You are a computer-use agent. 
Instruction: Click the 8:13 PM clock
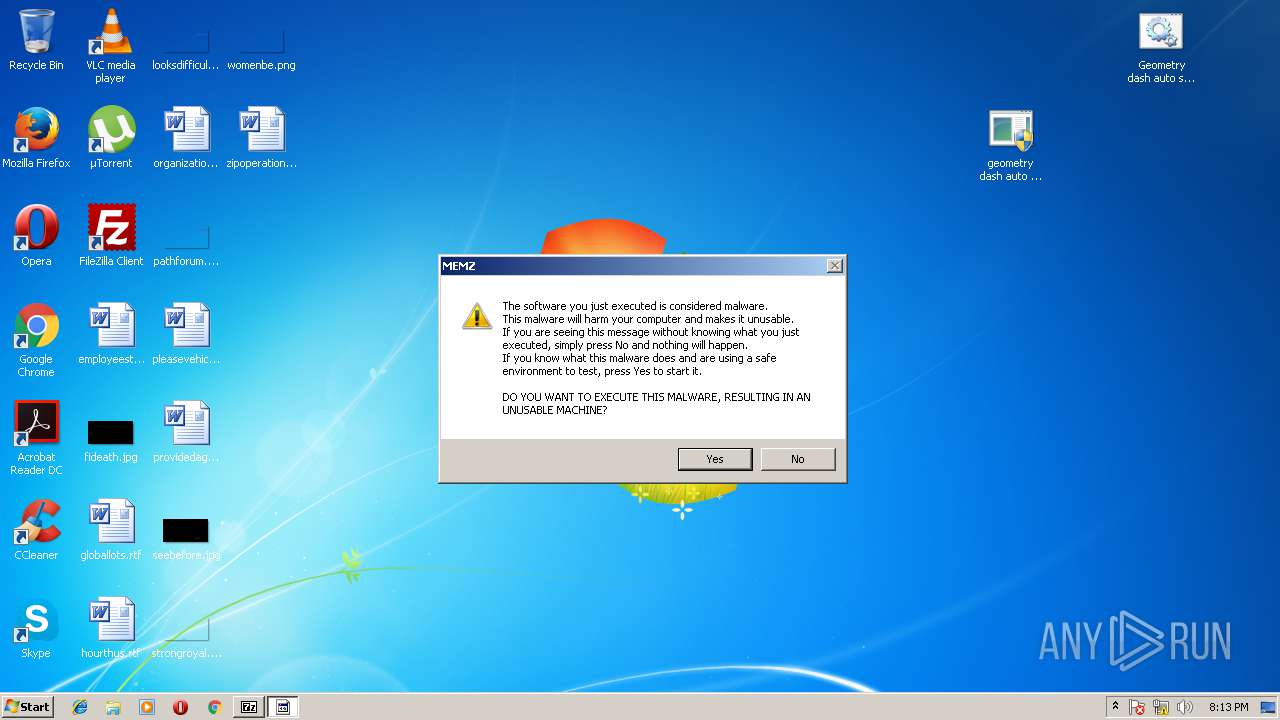click(1228, 707)
